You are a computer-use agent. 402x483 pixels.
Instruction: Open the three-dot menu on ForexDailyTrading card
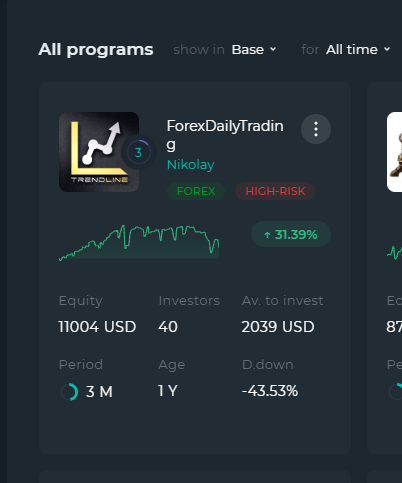pyautogui.click(x=316, y=129)
